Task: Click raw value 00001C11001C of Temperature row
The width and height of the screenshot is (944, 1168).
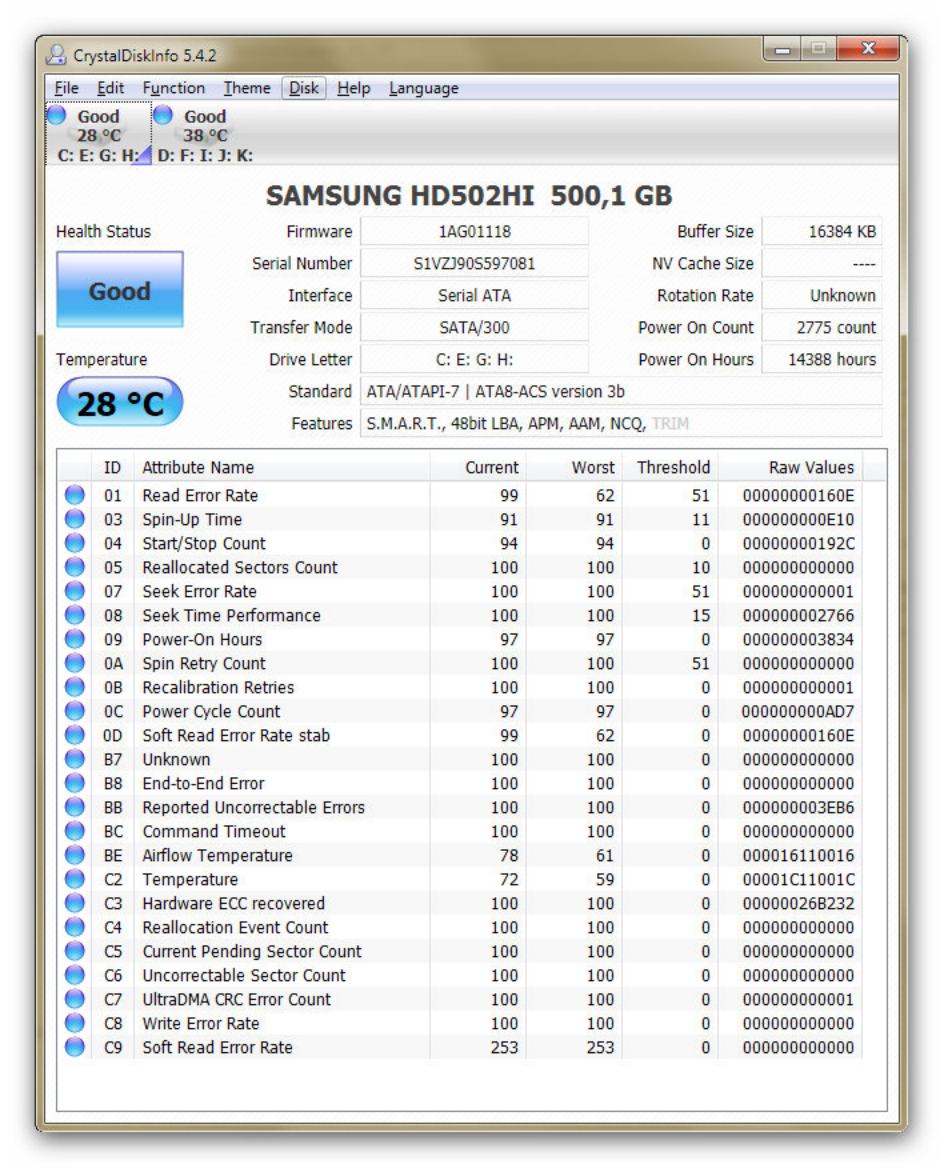Action: (x=798, y=879)
